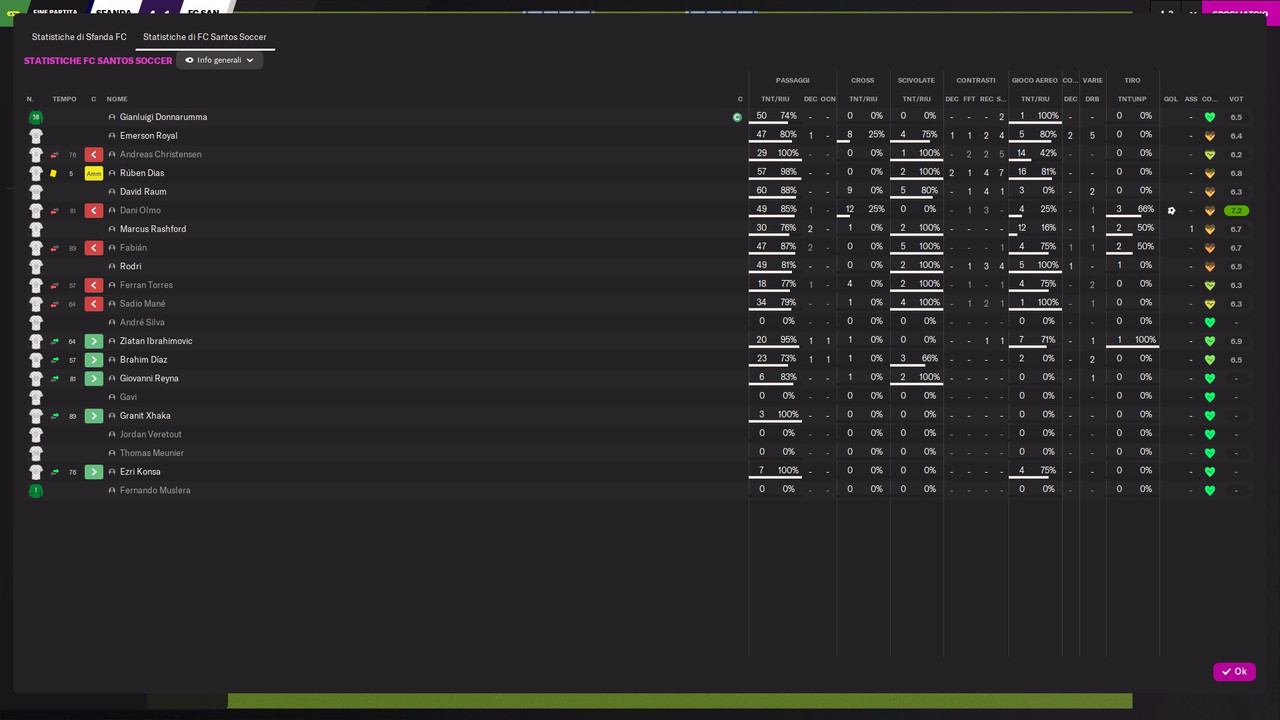Sort by VOT rating column header
Screen dimensions: 1280x720
pos(1236,99)
